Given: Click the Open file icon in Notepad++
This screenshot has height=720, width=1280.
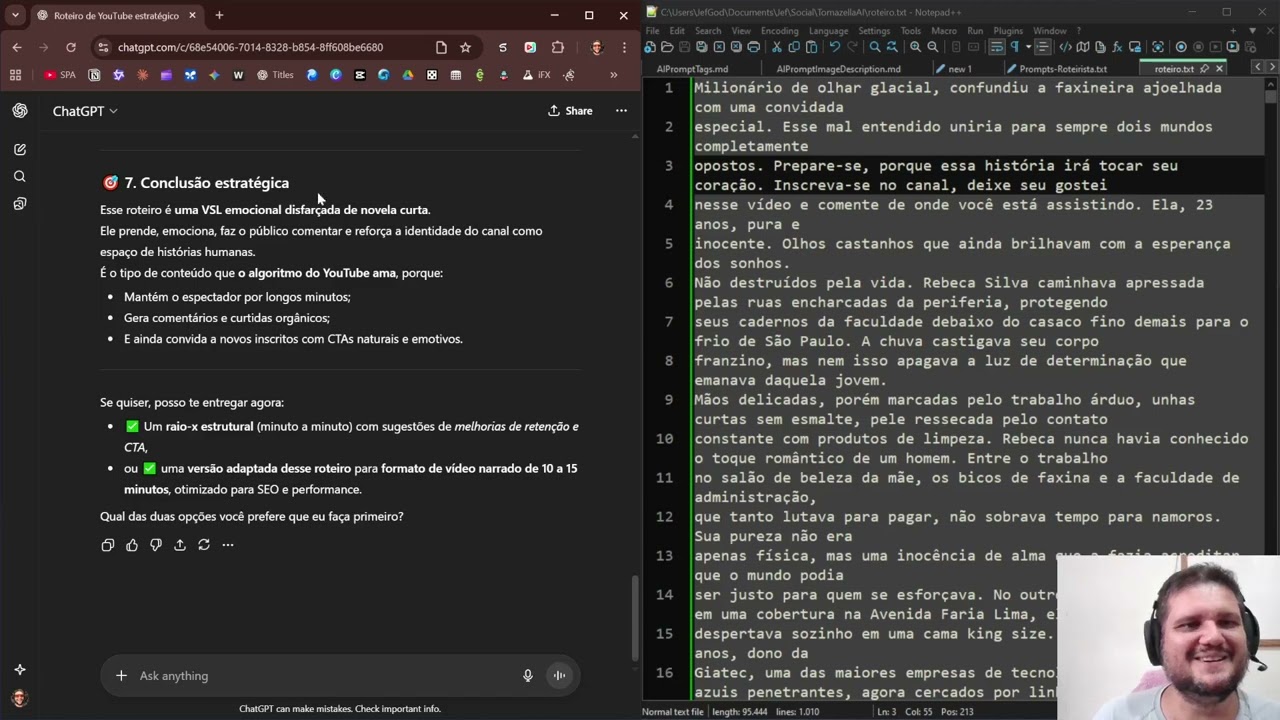Looking at the screenshot, I should [x=667, y=47].
